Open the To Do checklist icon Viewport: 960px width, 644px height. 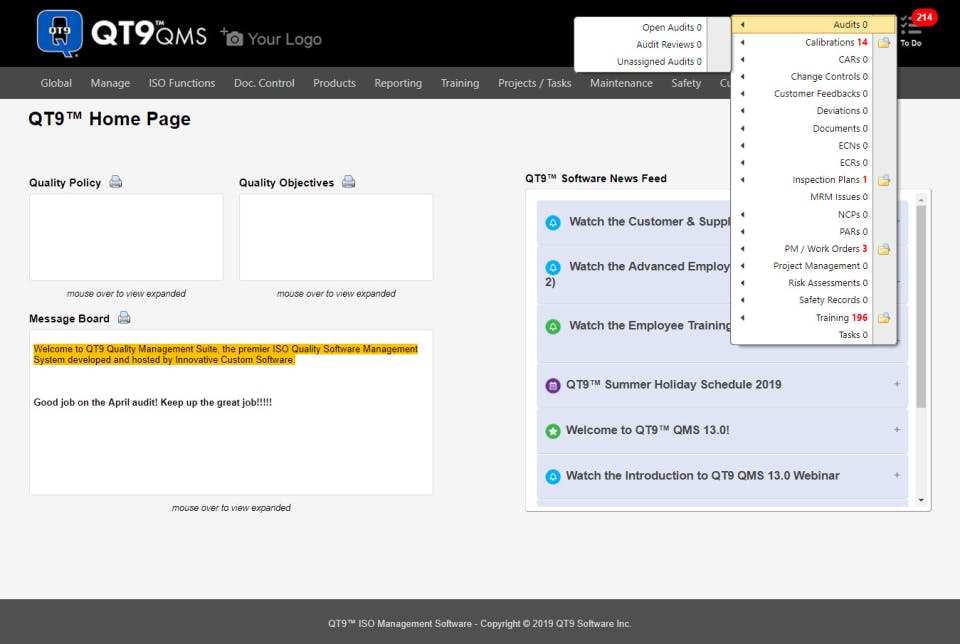point(910,27)
